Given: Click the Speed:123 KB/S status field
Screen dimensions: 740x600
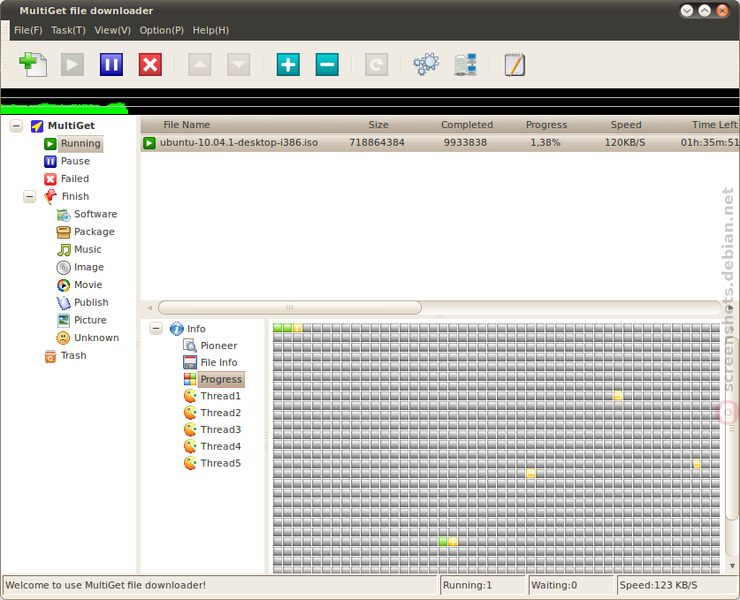Looking at the screenshot, I should point(678,585).
